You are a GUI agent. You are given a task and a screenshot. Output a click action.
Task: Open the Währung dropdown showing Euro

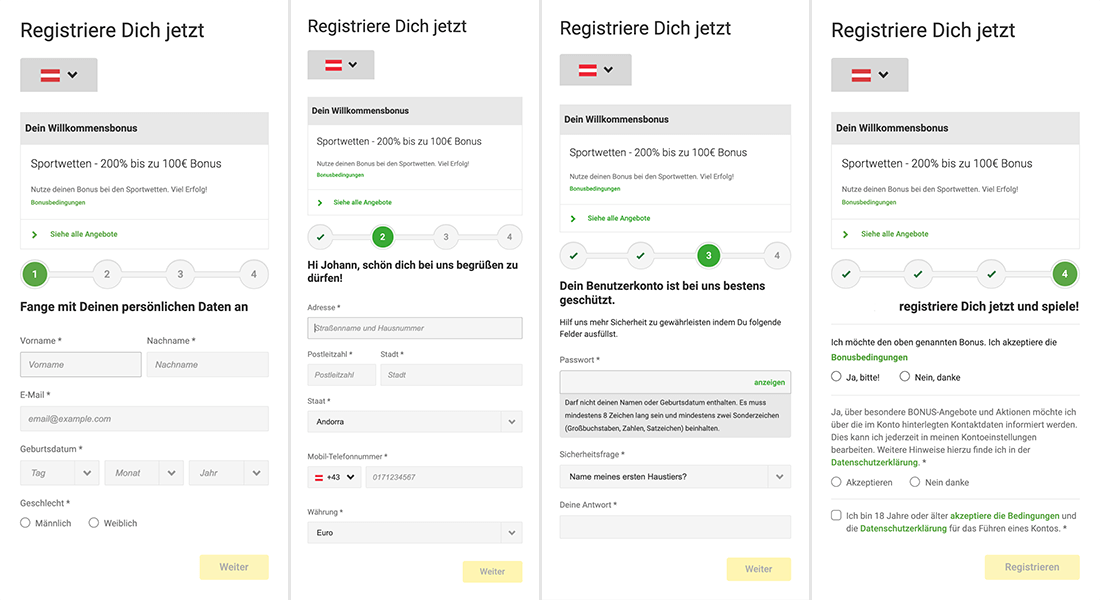pos(414,532)
